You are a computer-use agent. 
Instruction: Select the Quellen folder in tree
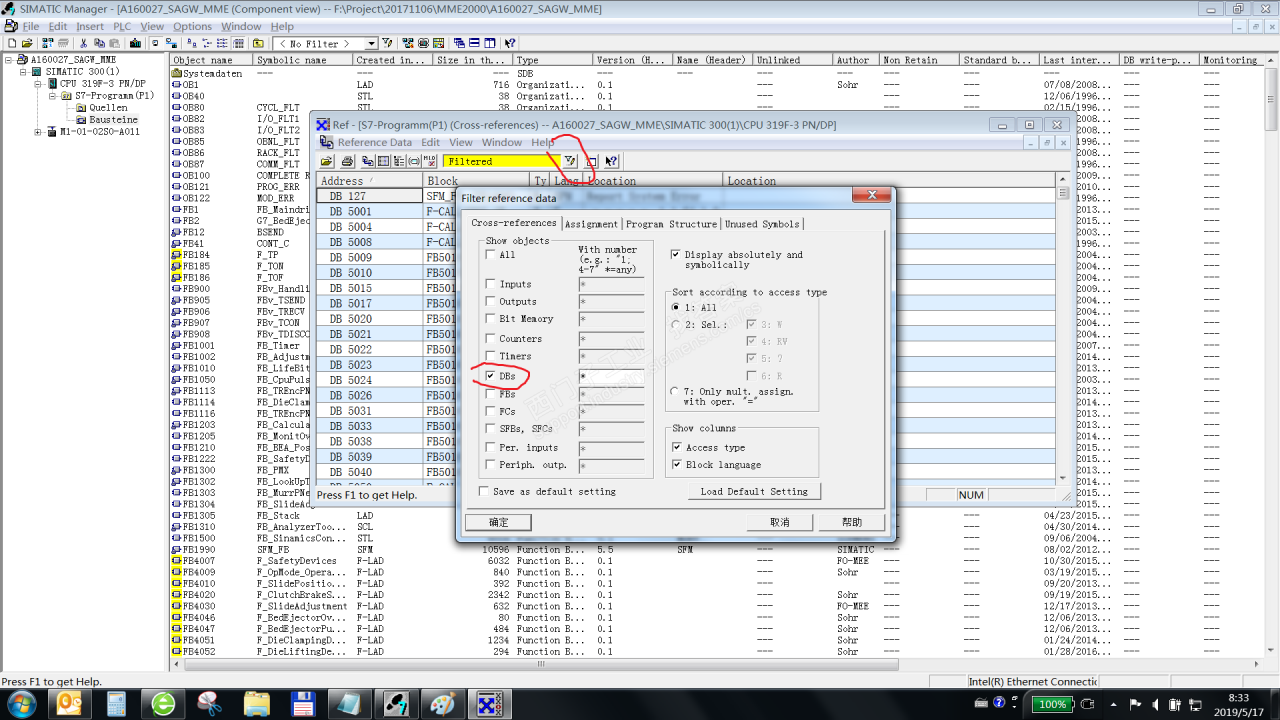click(x=108, y=108)
